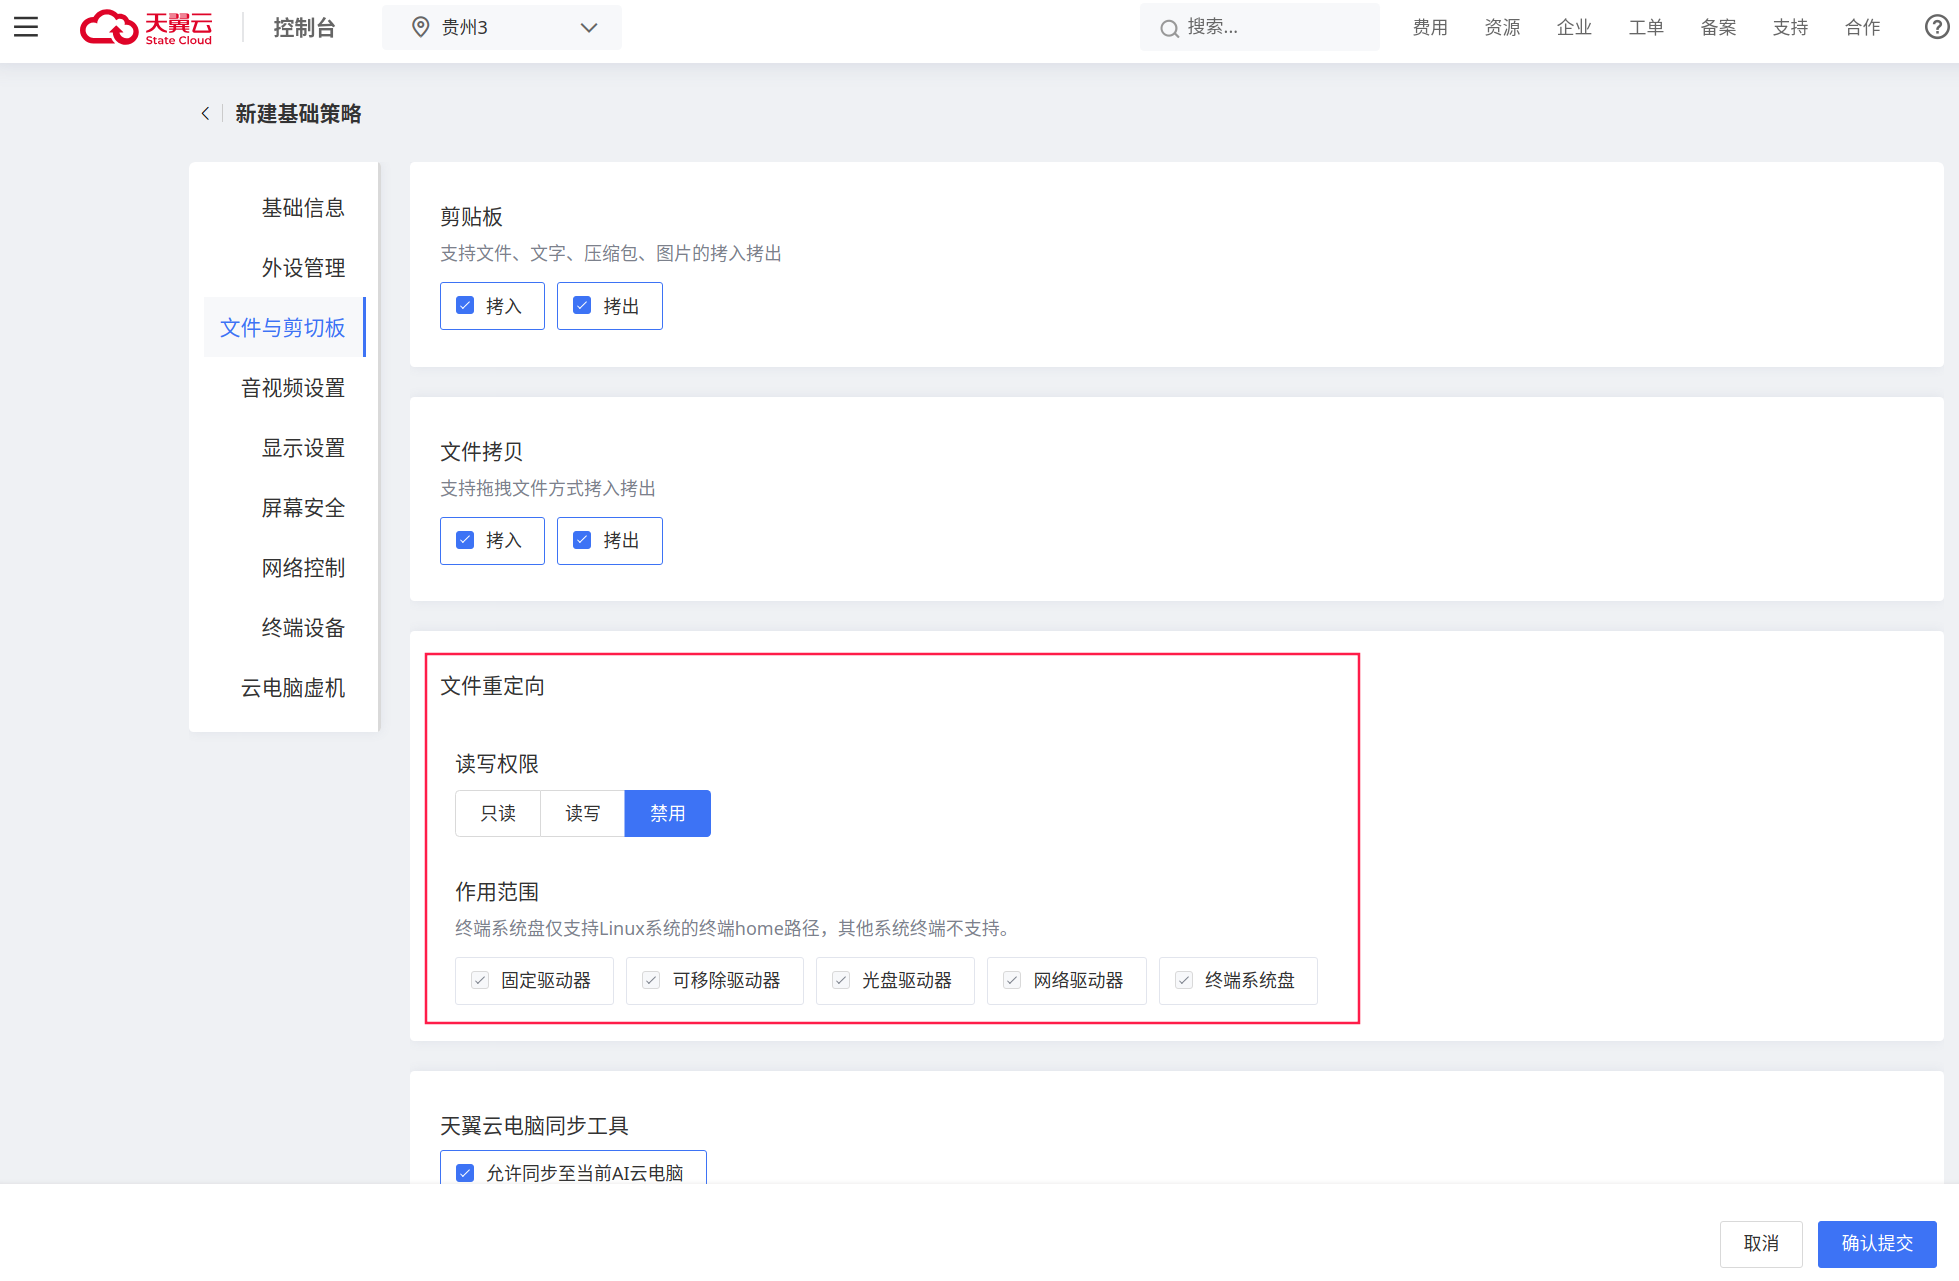The width and height of the screenshot is (1959, 1281).
Task: Uncheck clipboard 拷出 checkbox
Action: click(x=582, y=305)
